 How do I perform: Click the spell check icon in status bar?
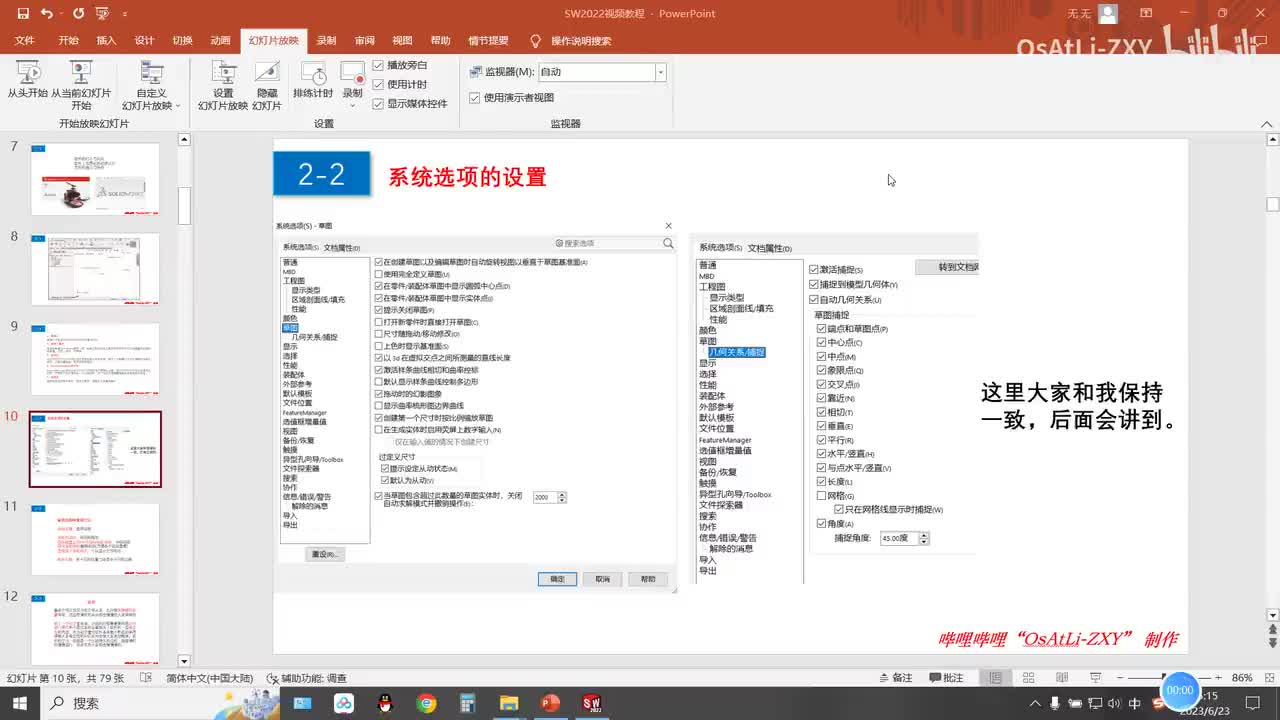click(x=147, y=678)
